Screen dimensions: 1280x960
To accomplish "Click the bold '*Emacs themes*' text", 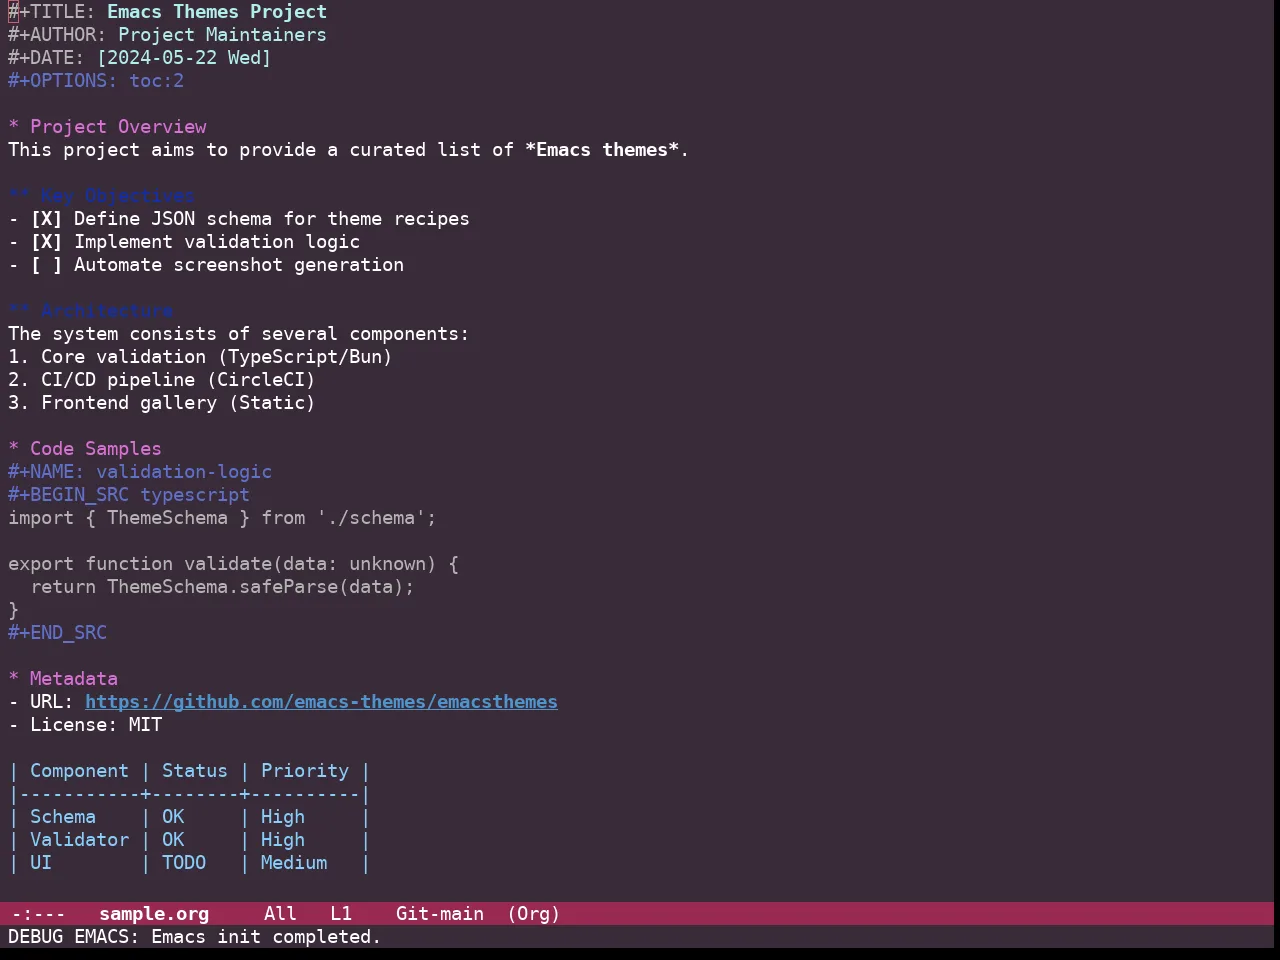I will (x=602, y=150).
